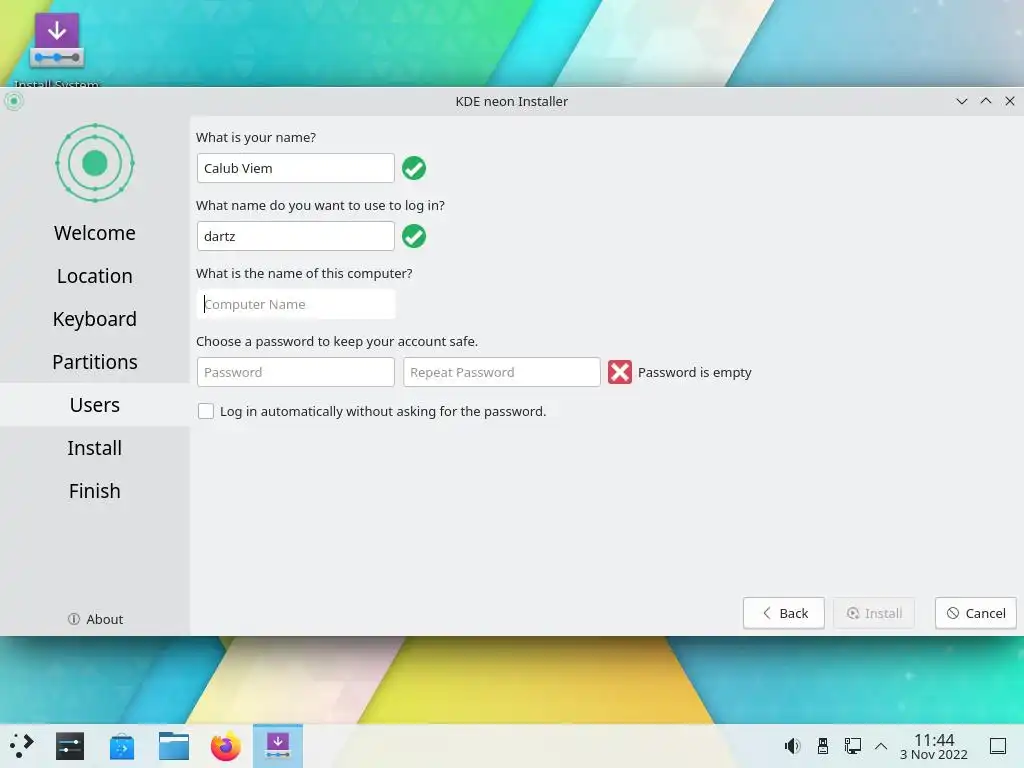1024x768 pixels.
Task: Click the red X password error icon
Action: tap(620, 372)
